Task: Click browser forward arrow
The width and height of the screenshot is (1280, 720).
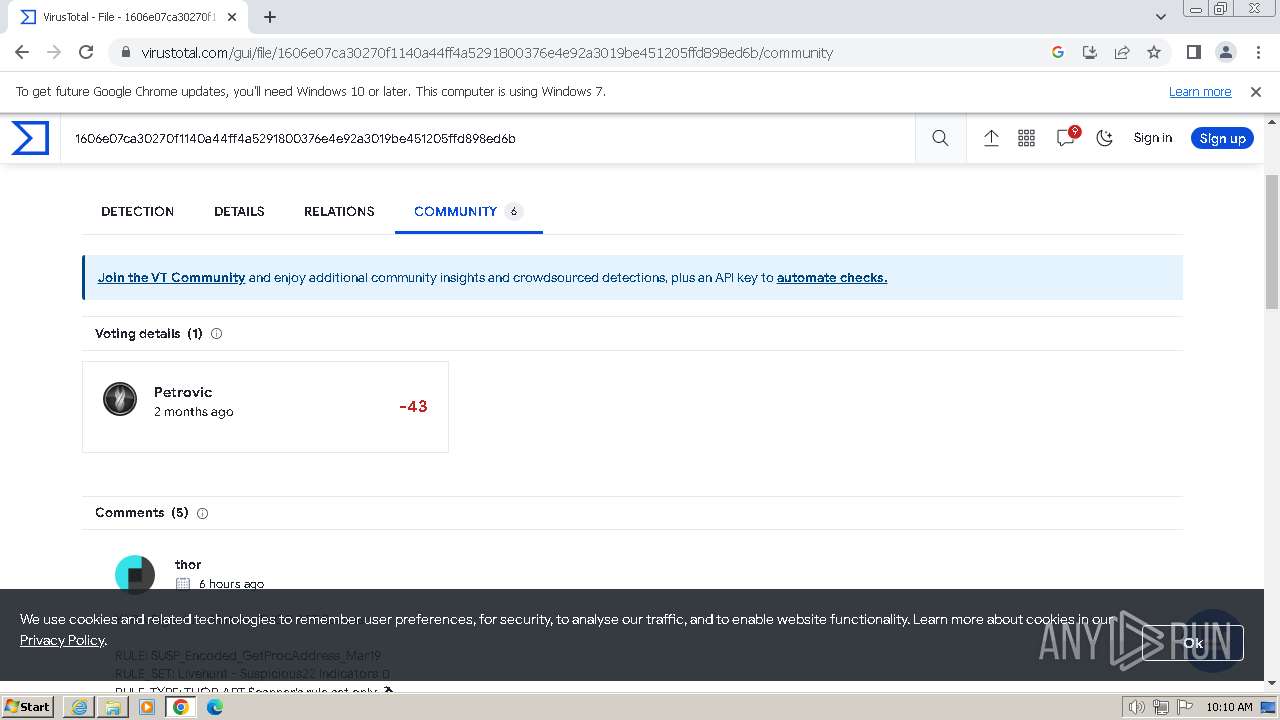Action: (x=54, y=52)
